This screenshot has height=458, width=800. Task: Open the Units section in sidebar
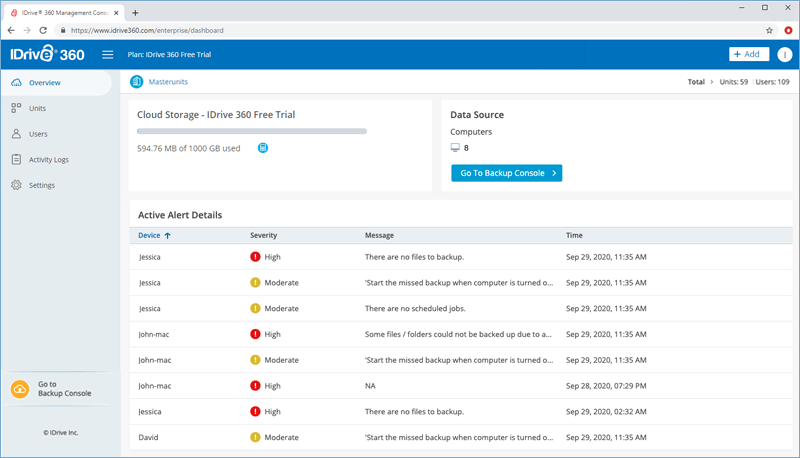pyautogui.click(x=37, y=108)
